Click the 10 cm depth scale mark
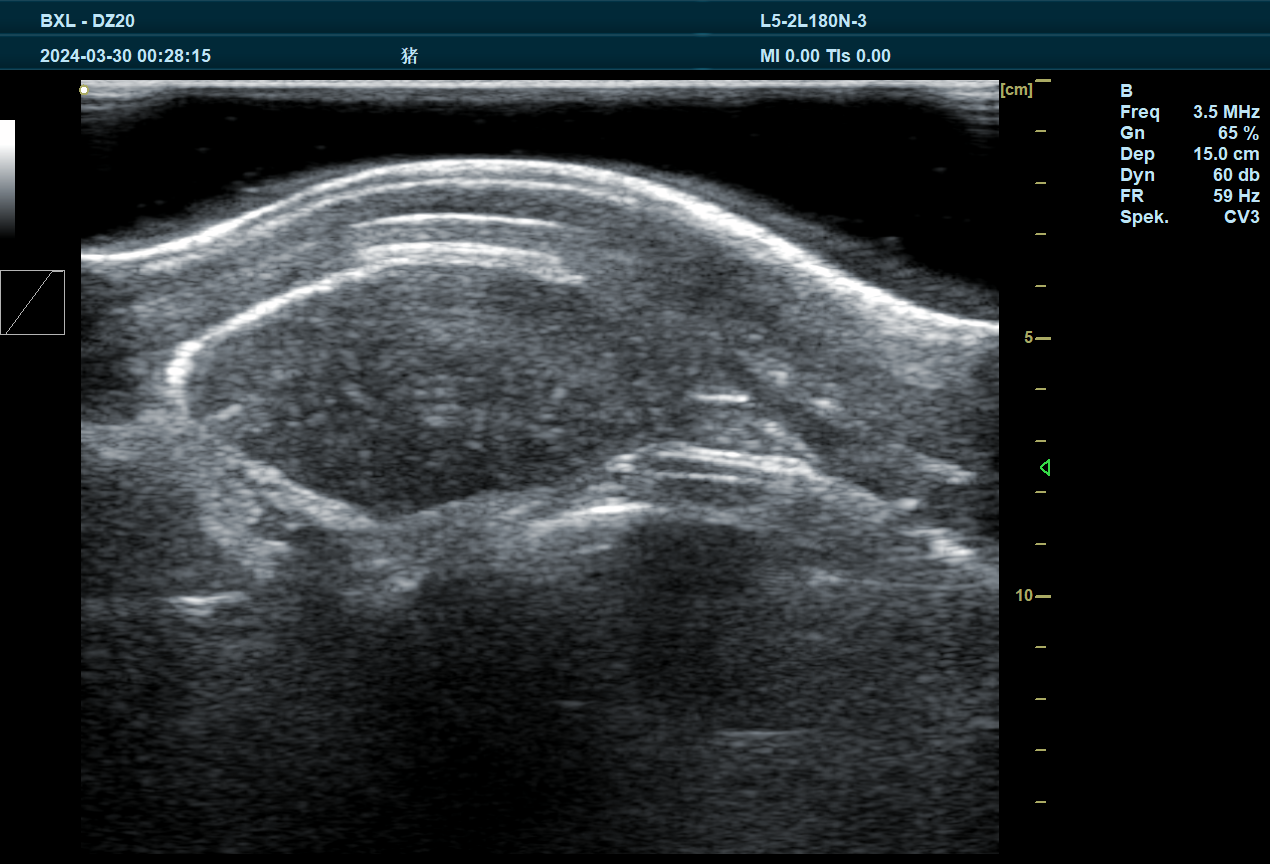This screenshot has height=864, width=1270. tap(1034, 595)
